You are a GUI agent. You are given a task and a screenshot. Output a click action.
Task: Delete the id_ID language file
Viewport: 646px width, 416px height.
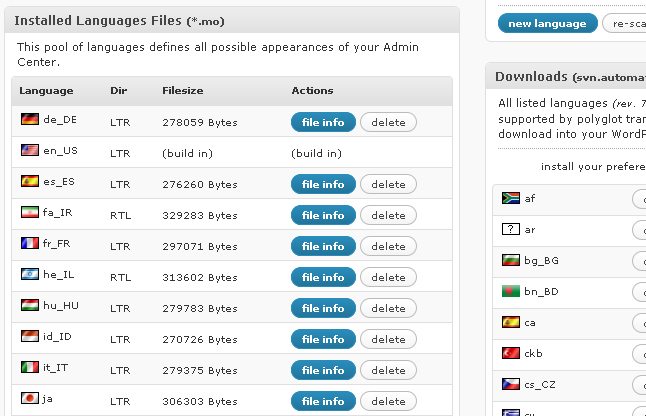388,339
